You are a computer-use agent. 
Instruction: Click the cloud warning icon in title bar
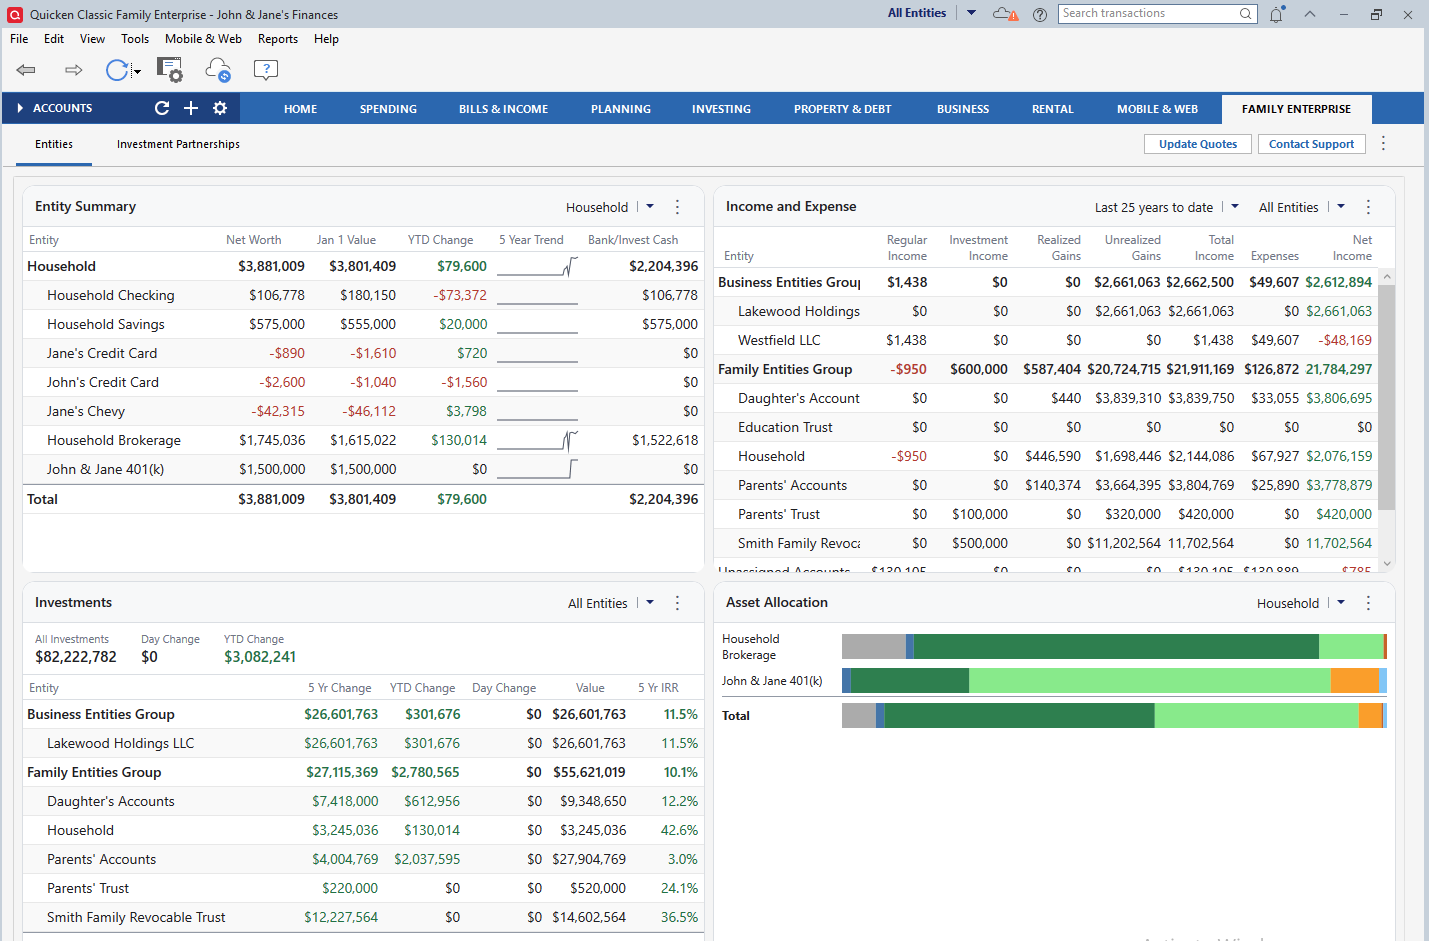tap(1005, 14)
